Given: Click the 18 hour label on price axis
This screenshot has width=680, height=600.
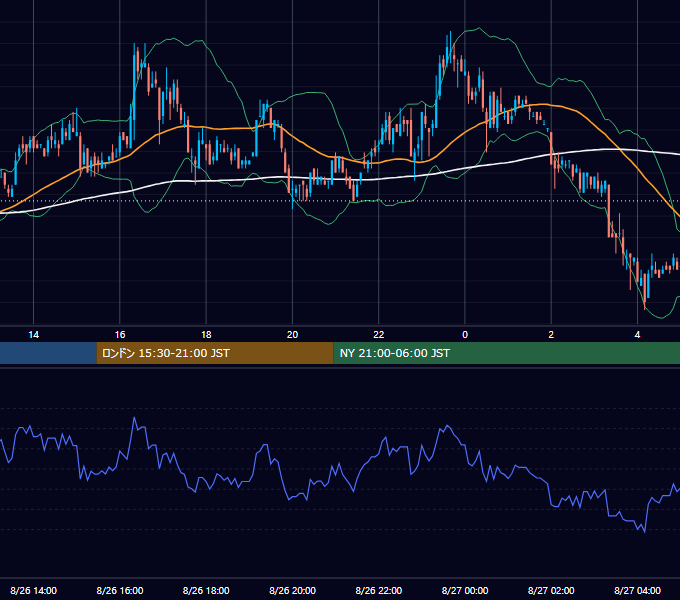Looking at the screenshot, I should pos(206,335).
